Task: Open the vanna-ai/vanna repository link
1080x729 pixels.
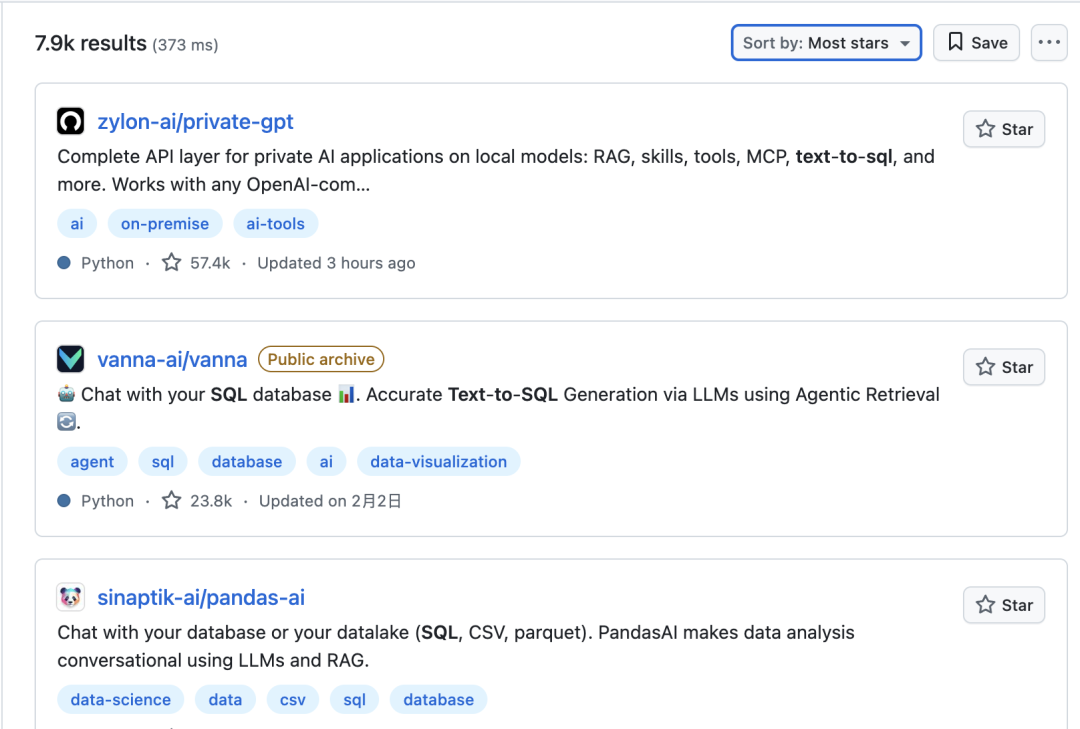Action: pos(172,359)
